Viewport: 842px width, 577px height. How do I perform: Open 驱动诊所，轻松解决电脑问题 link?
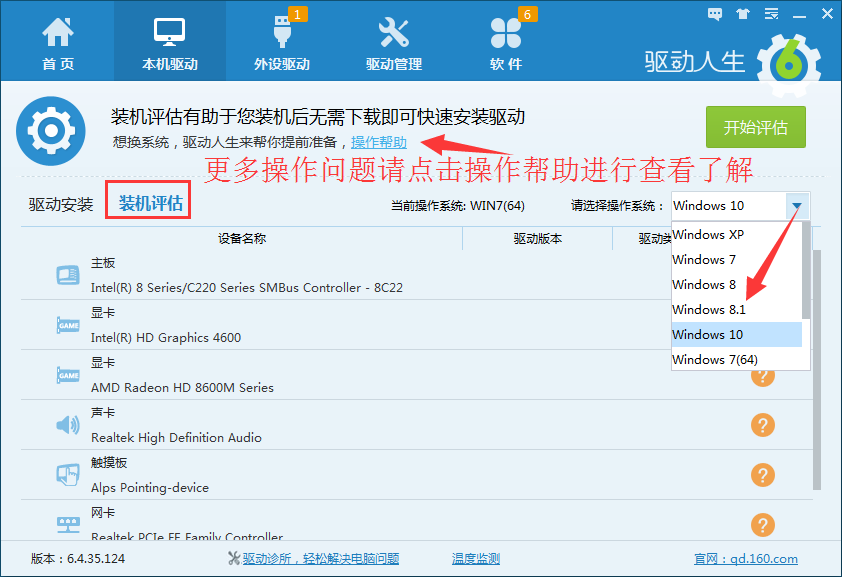pos(321,559)
